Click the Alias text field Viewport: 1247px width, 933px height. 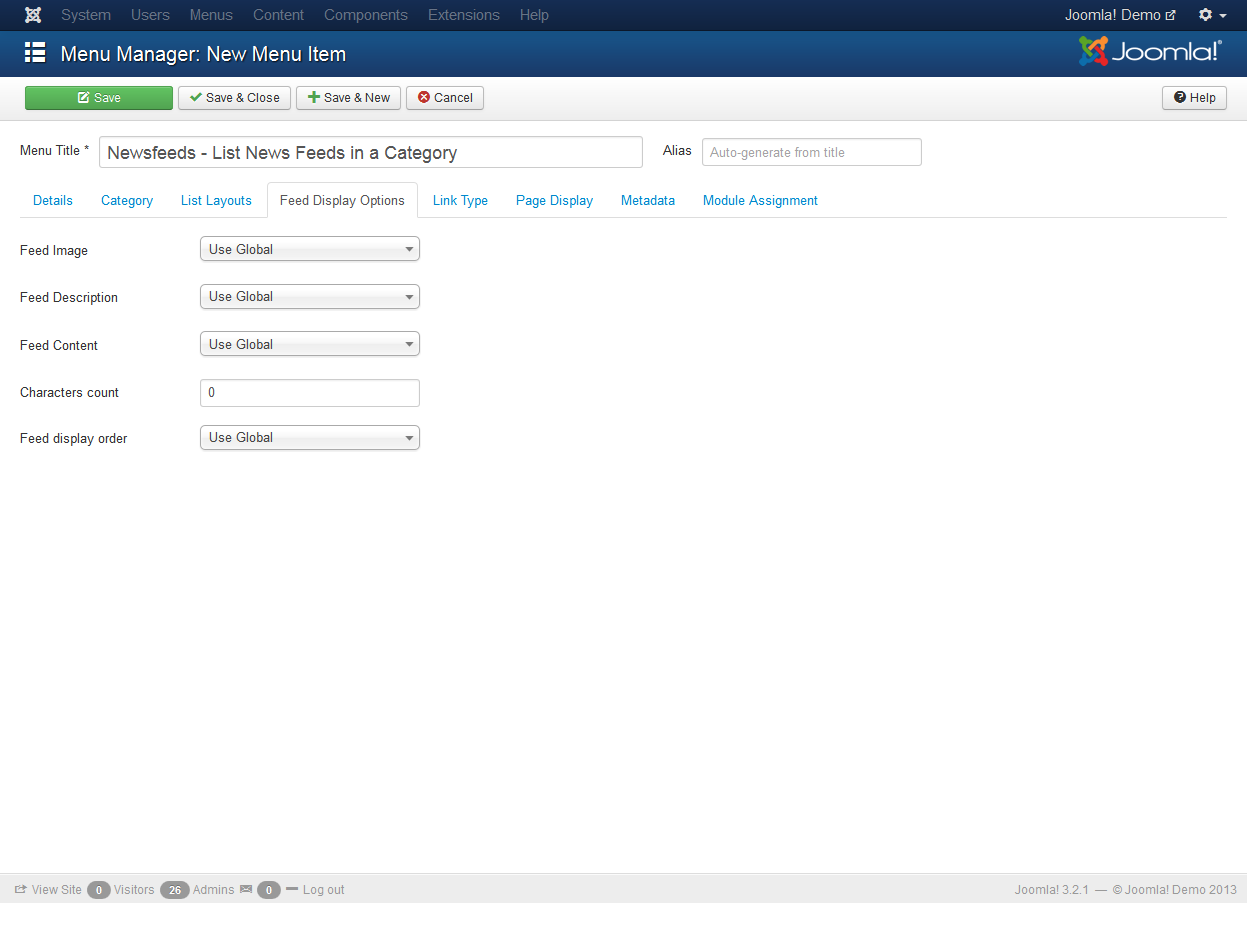[x=811, y=153]
